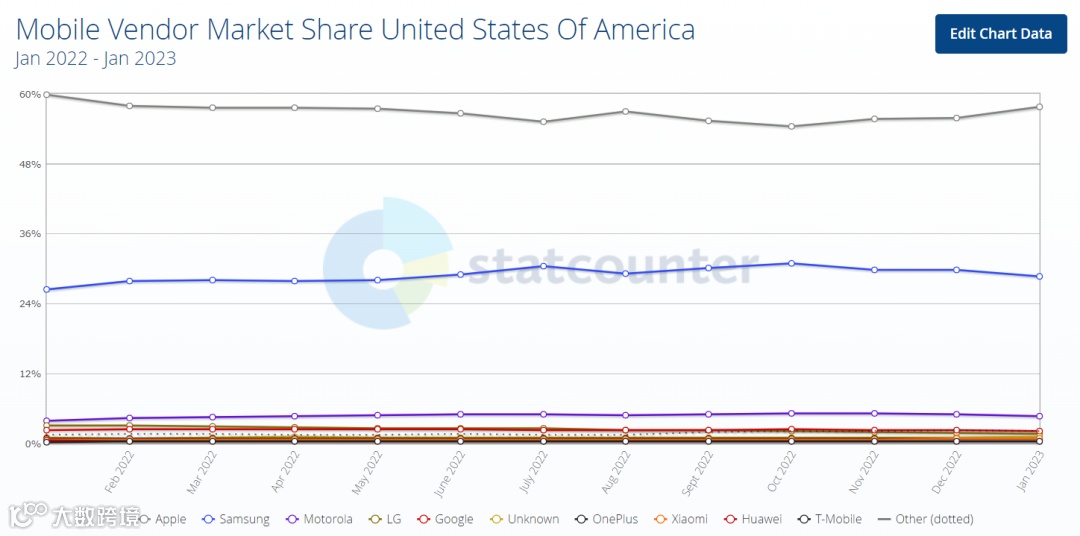
Task: Toggle the Unknown series in legend
Action: tap(524, 519)
